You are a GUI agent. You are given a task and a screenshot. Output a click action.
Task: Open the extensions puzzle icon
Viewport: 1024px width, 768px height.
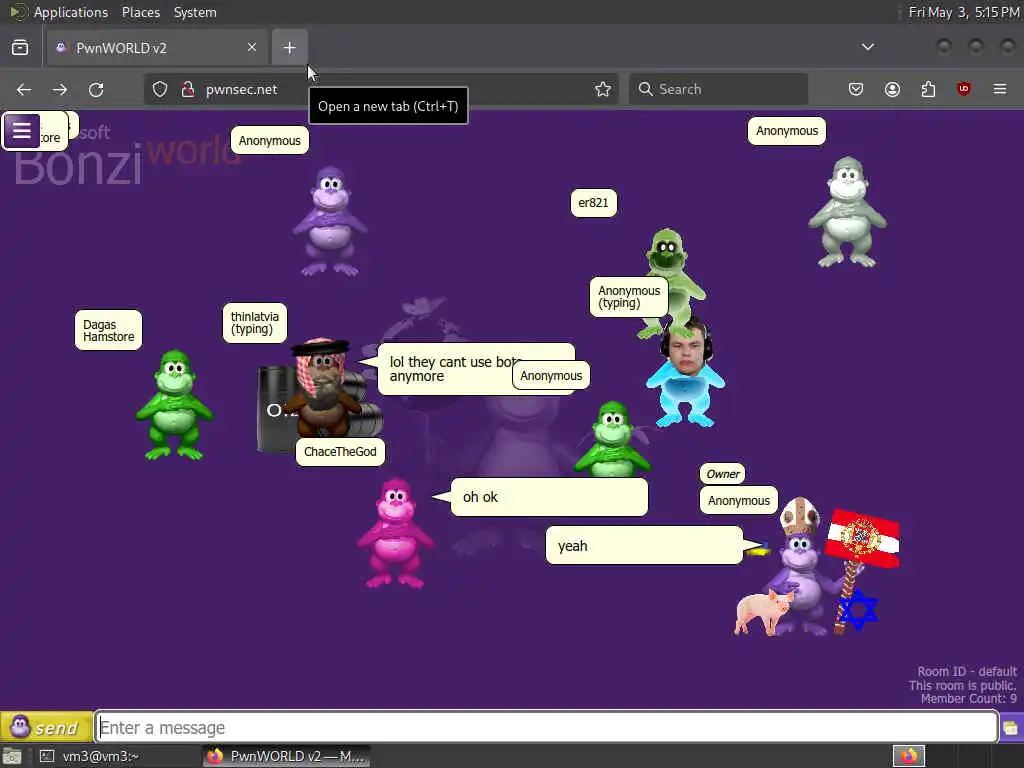pyautogui.click(x=928, y=89)
